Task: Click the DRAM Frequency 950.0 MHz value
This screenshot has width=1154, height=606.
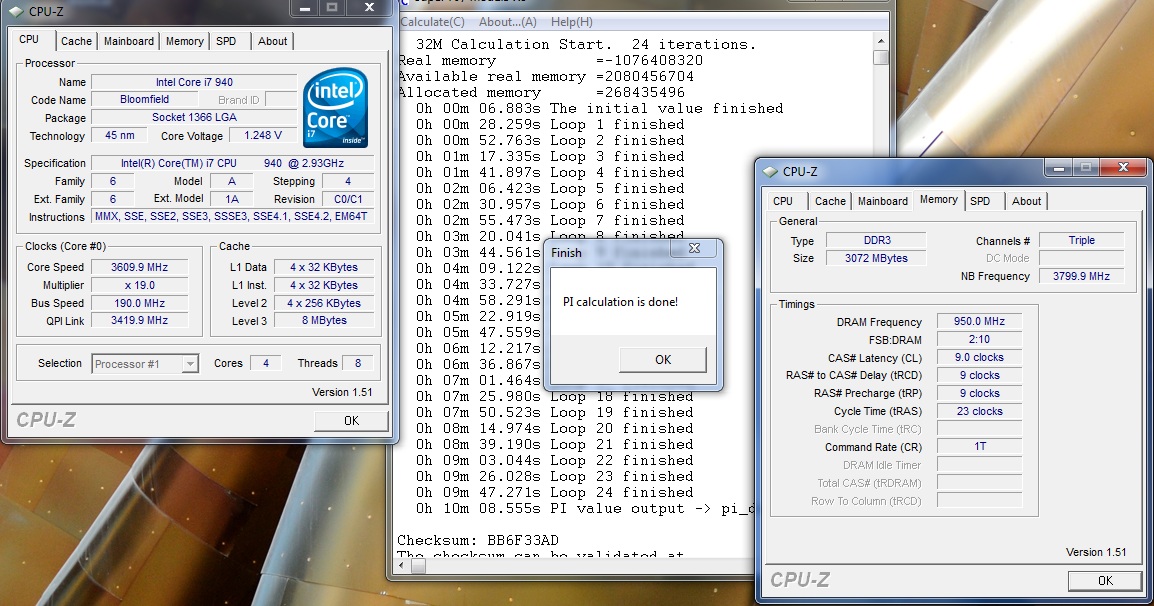Action: coord(979,321)
